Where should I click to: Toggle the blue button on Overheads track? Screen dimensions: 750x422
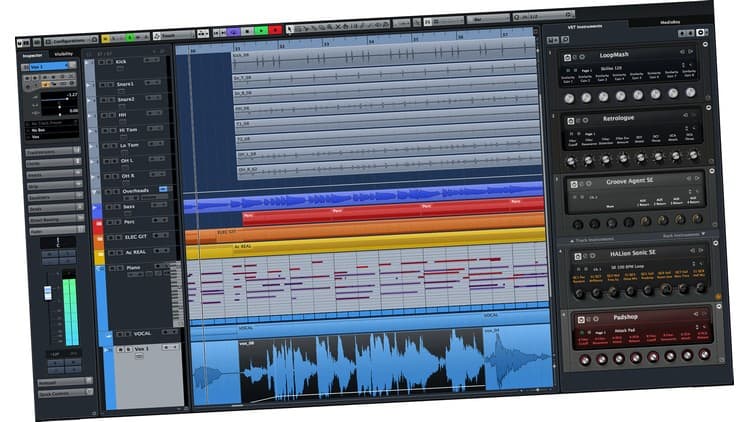[x=163, y=189]
